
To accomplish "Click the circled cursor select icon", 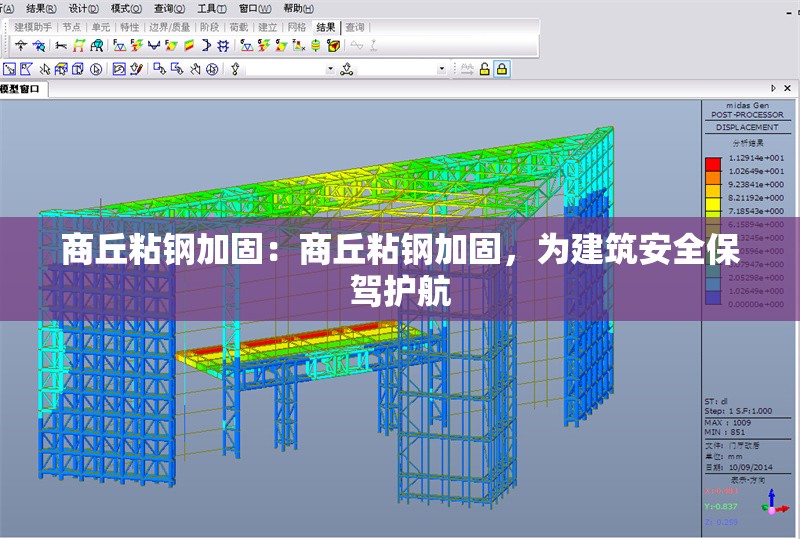I will [x=96, y=69].
